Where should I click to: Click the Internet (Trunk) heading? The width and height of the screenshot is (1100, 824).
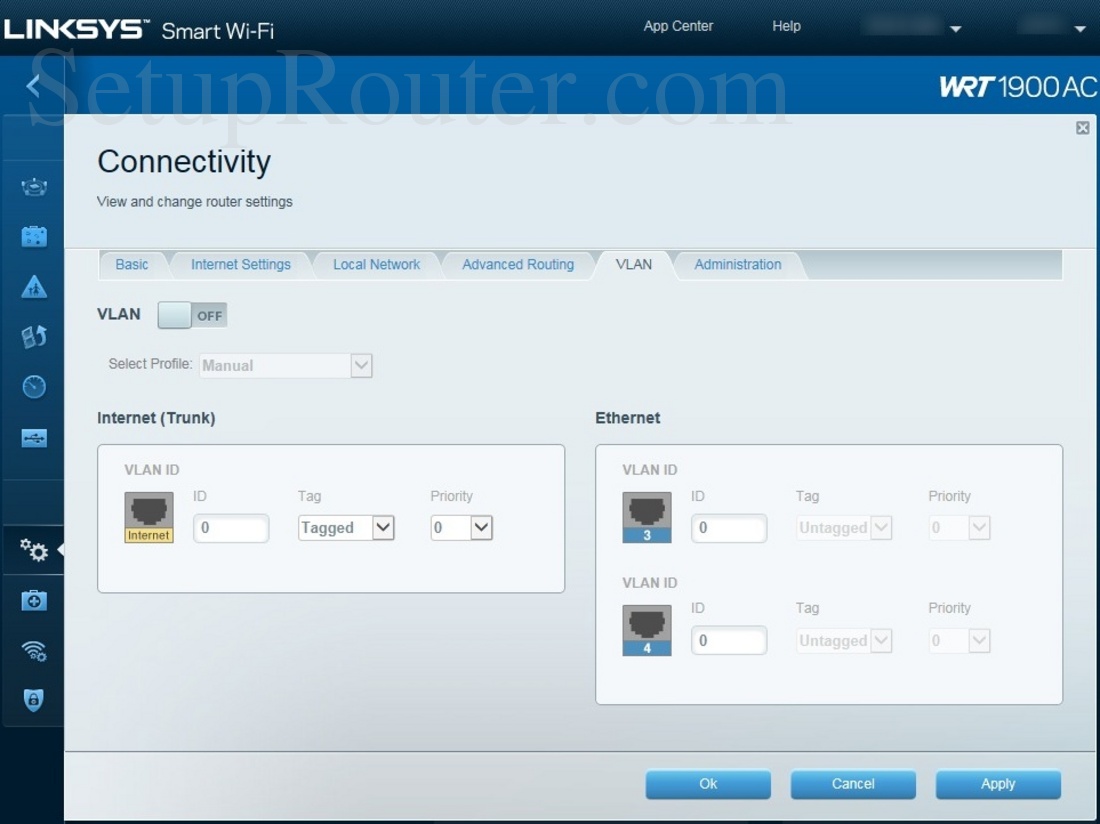156,418
